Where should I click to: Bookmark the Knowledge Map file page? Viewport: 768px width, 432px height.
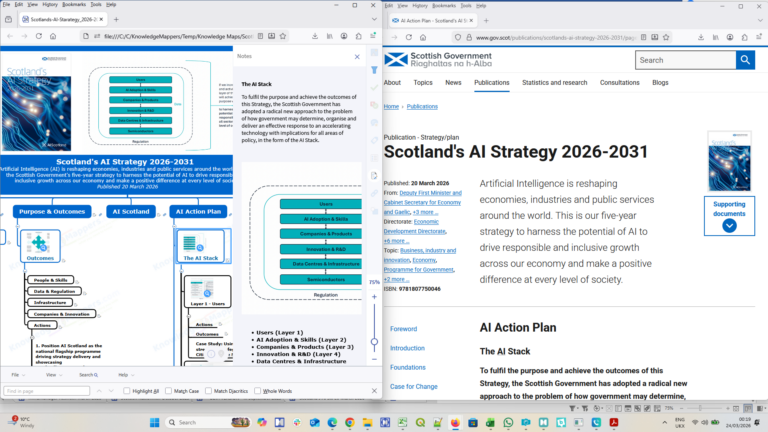click(283, 36)
